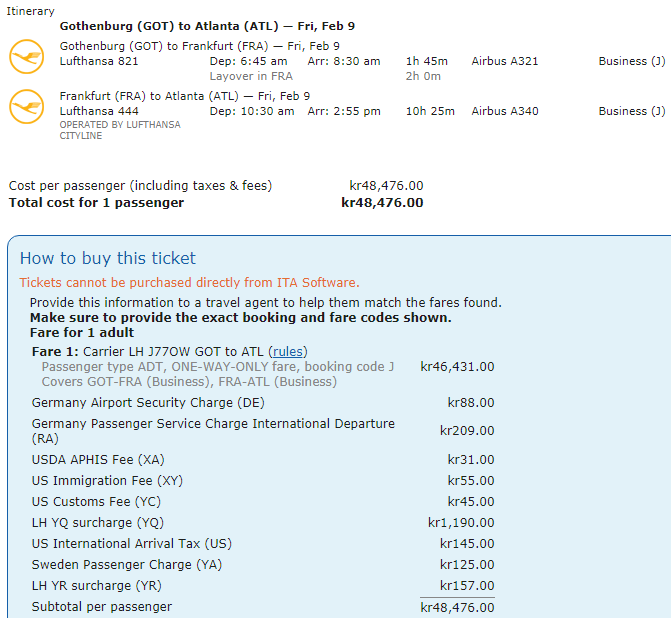Click 'Lufthansa 821' flight number
The height and width of the screenshot is (618, 671).
(99, 61)
